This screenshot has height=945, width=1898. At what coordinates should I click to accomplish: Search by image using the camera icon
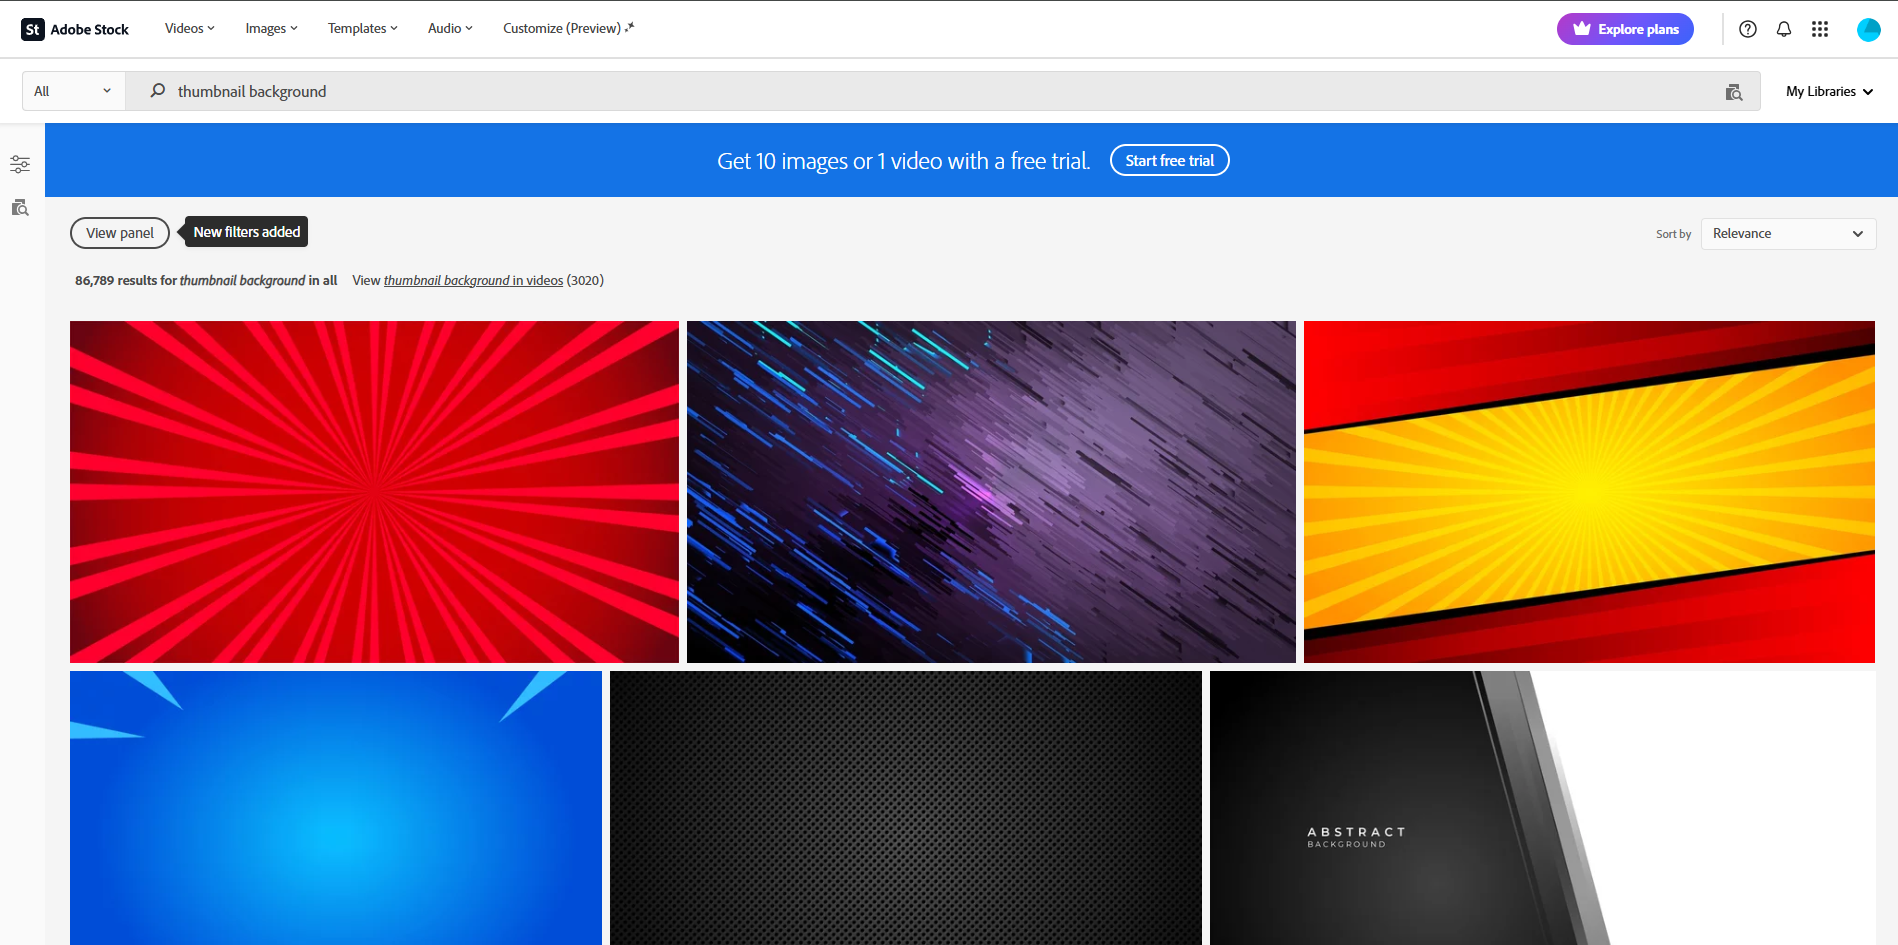click(1735, 91)
